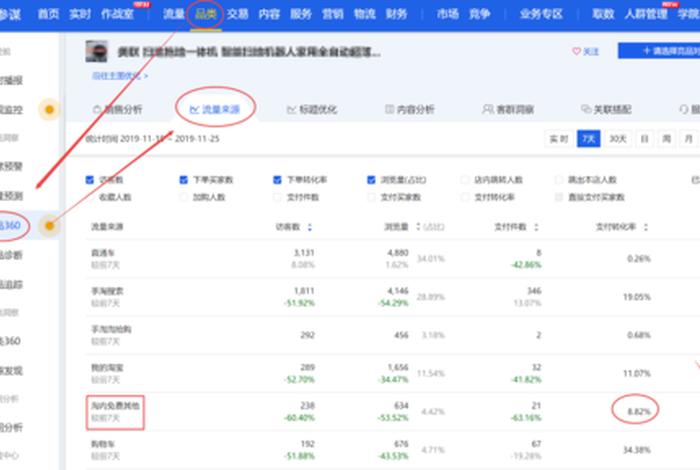Select the 30天 time range button
700x470 pixels.
click(618, 139)
